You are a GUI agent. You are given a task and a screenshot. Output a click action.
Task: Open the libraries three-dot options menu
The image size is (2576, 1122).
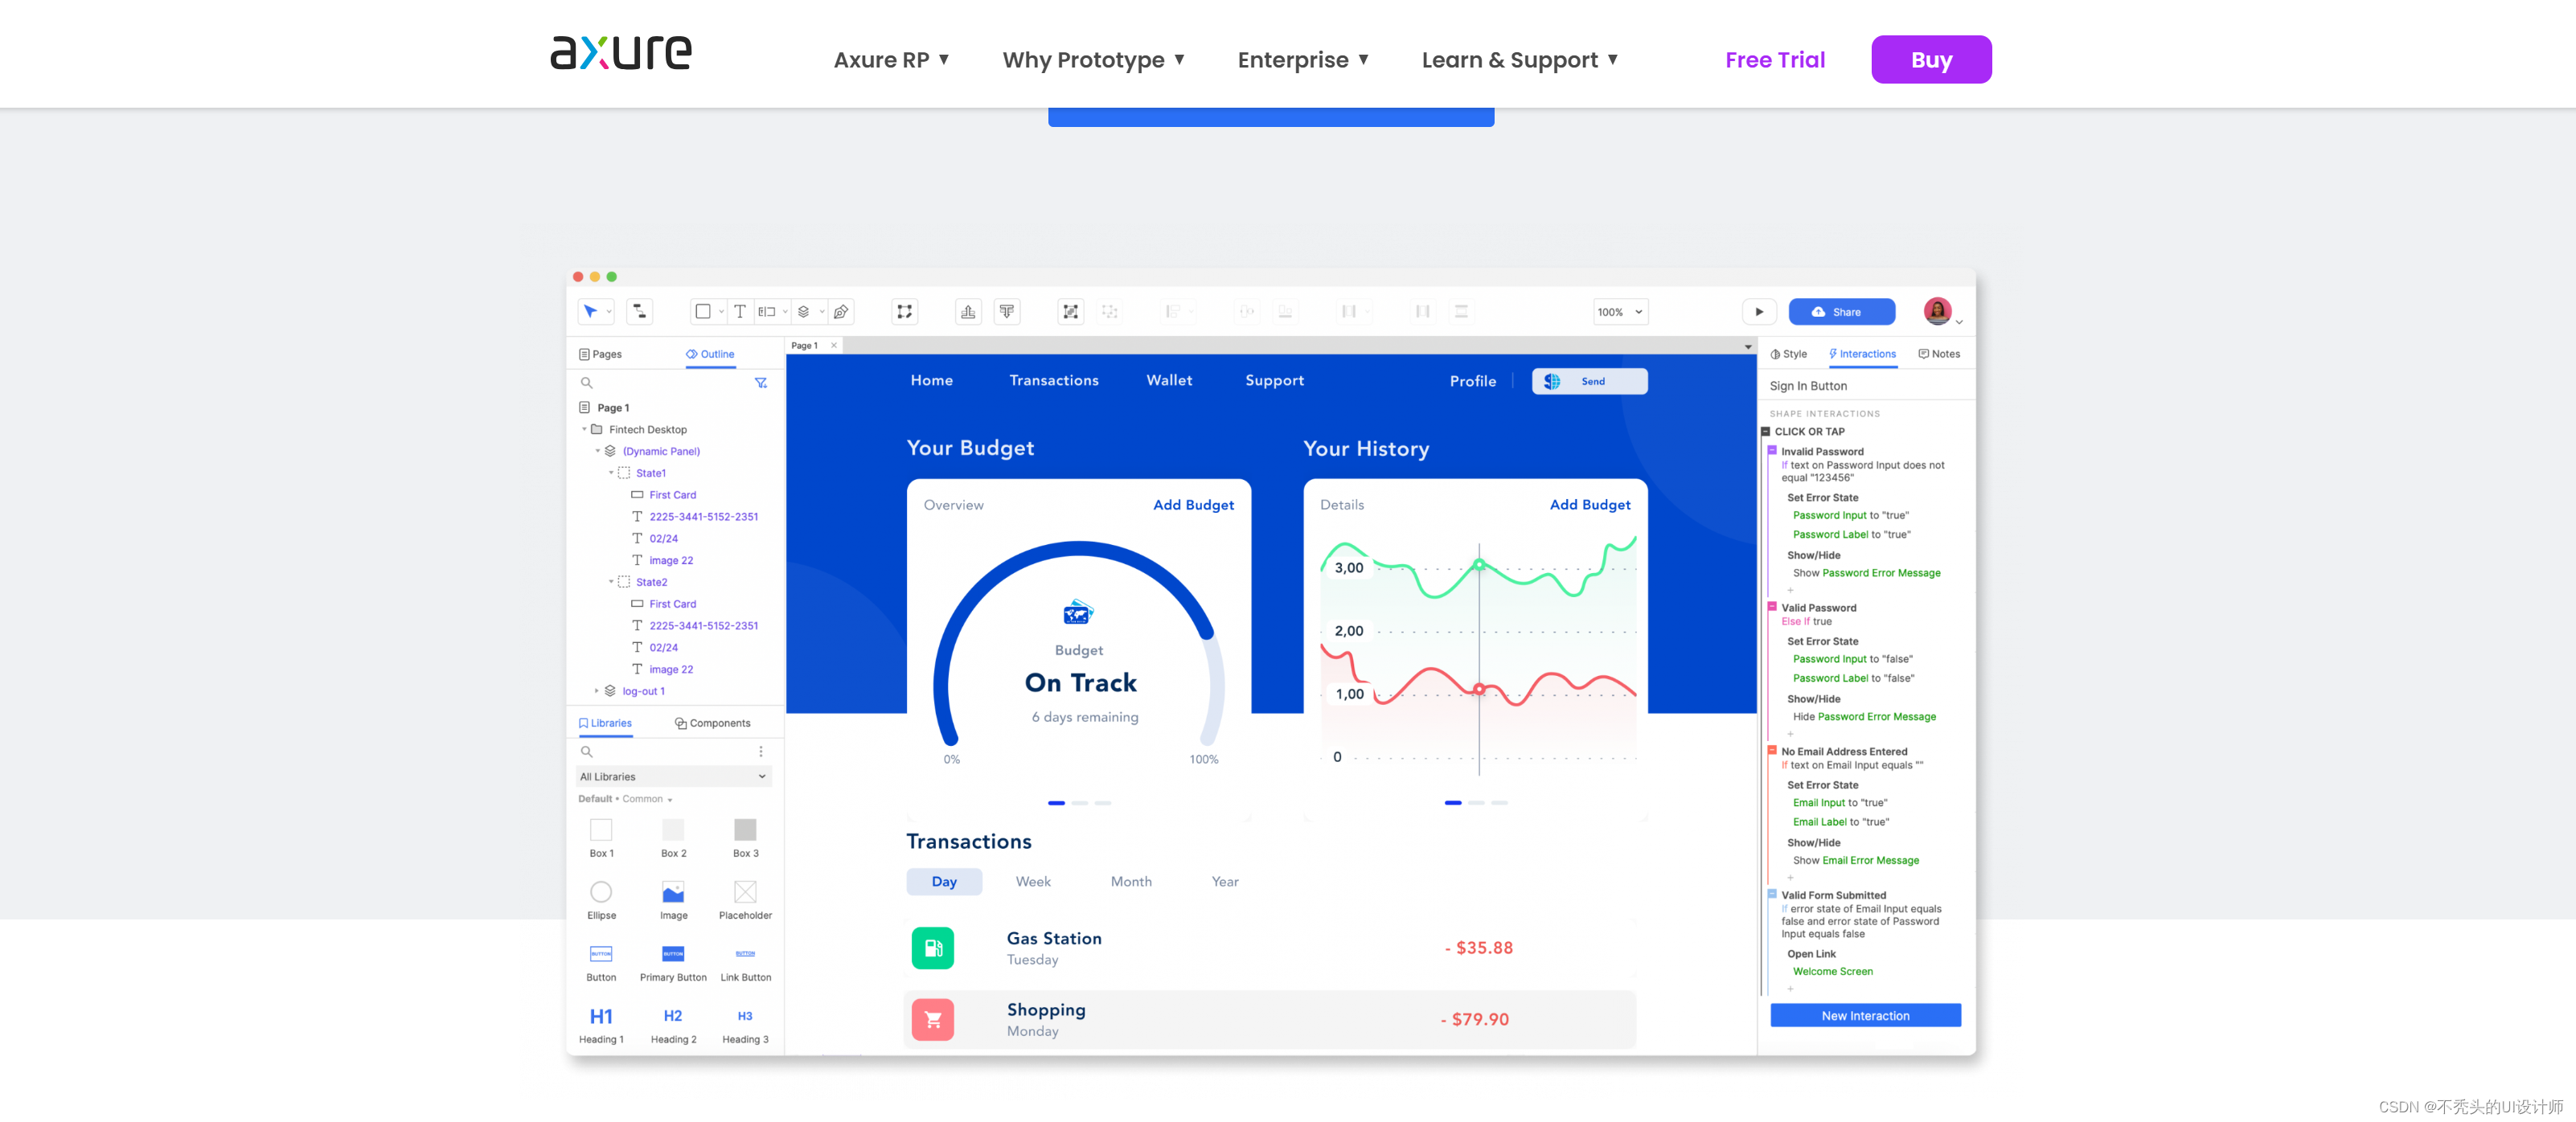click(761, 751)
